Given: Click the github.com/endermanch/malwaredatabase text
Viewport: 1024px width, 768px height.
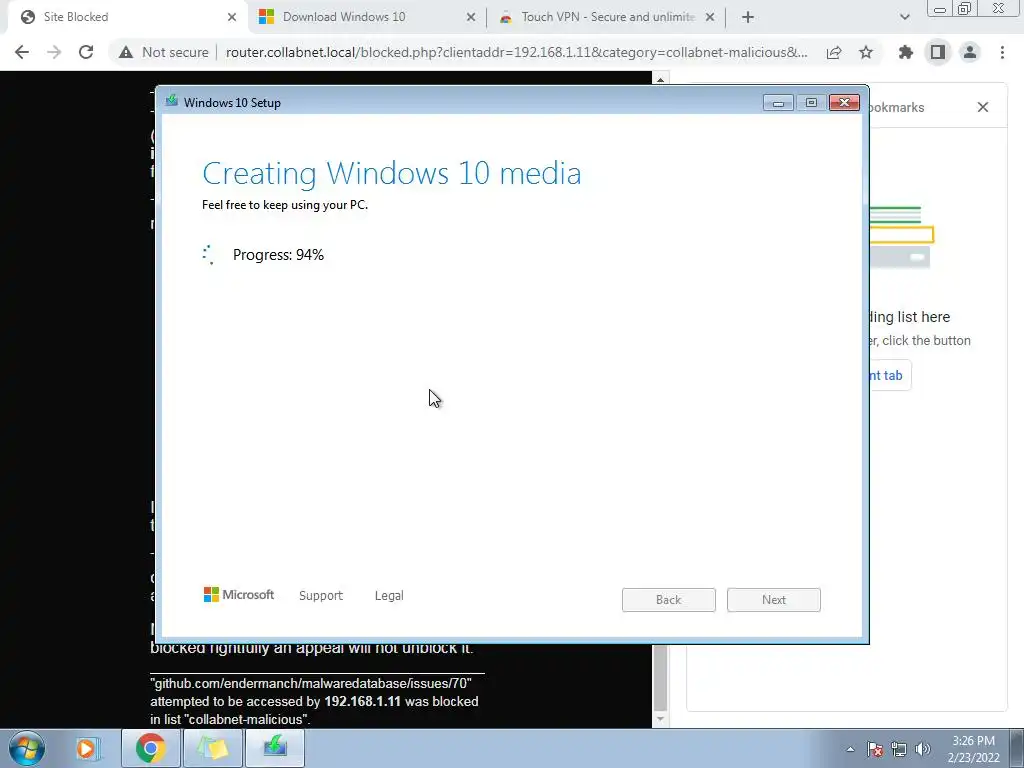Looking at the screenshot, I should click(x=311, y=683).
